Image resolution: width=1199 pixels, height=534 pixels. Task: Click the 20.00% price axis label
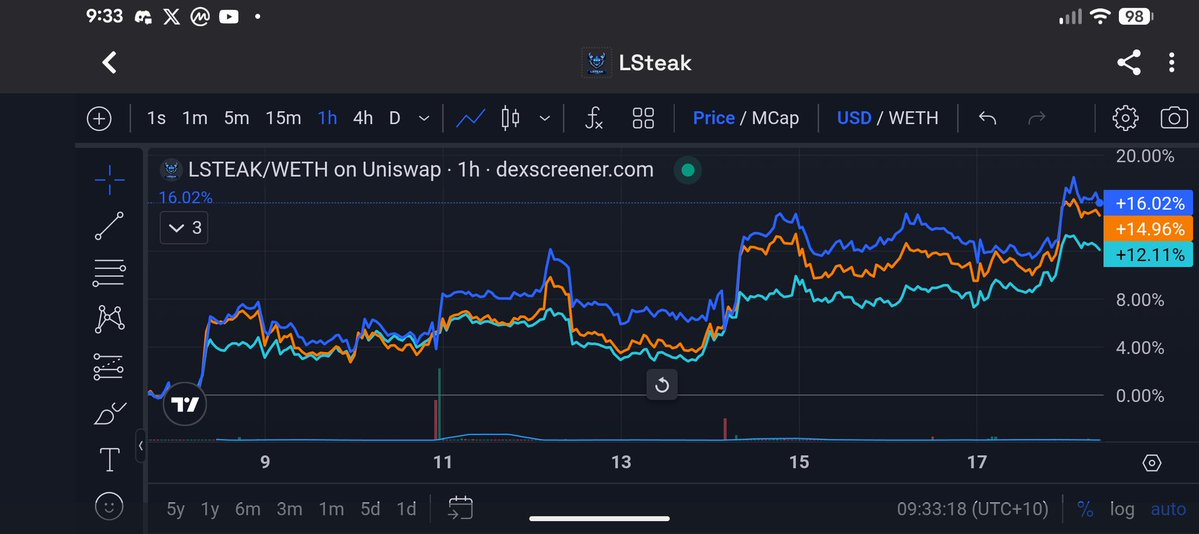click(x=1145, y=156)
